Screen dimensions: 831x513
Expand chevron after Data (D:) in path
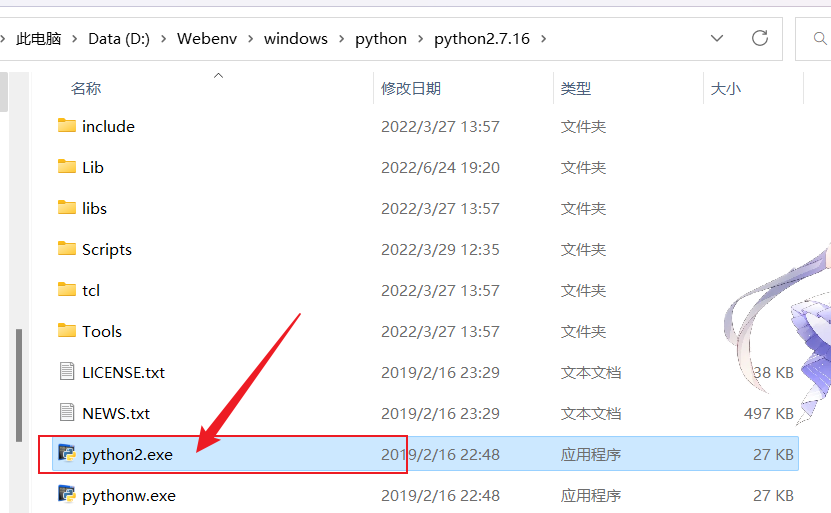(x=164, y=39)
